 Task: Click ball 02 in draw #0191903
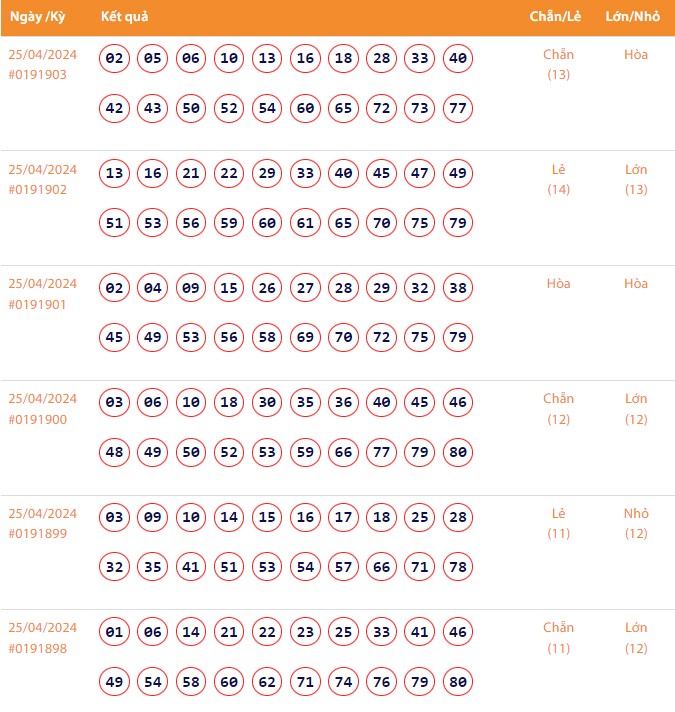point(115,59)
